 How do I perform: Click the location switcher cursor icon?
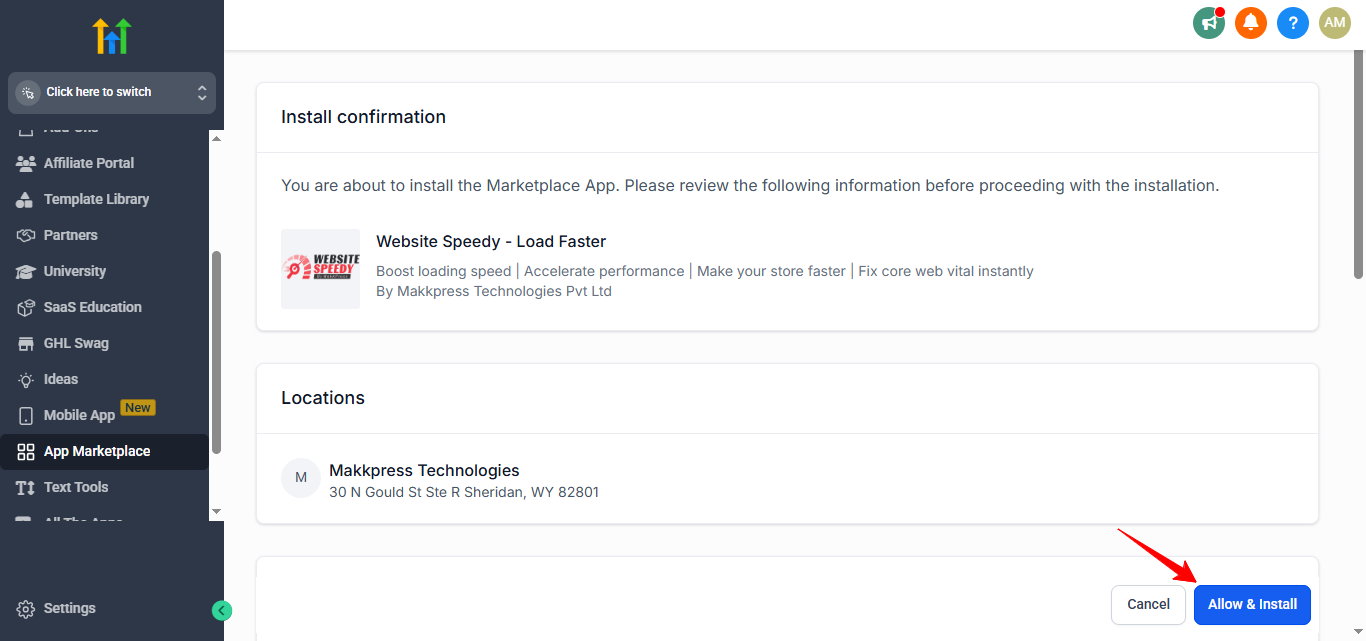pos(28,92)
